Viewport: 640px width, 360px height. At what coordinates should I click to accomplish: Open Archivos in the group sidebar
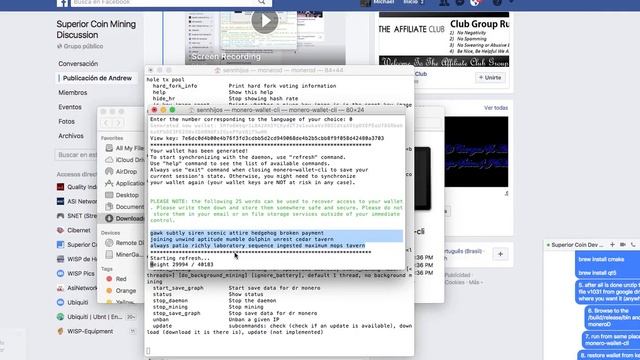pyautogui.click(x=71, y=136)
